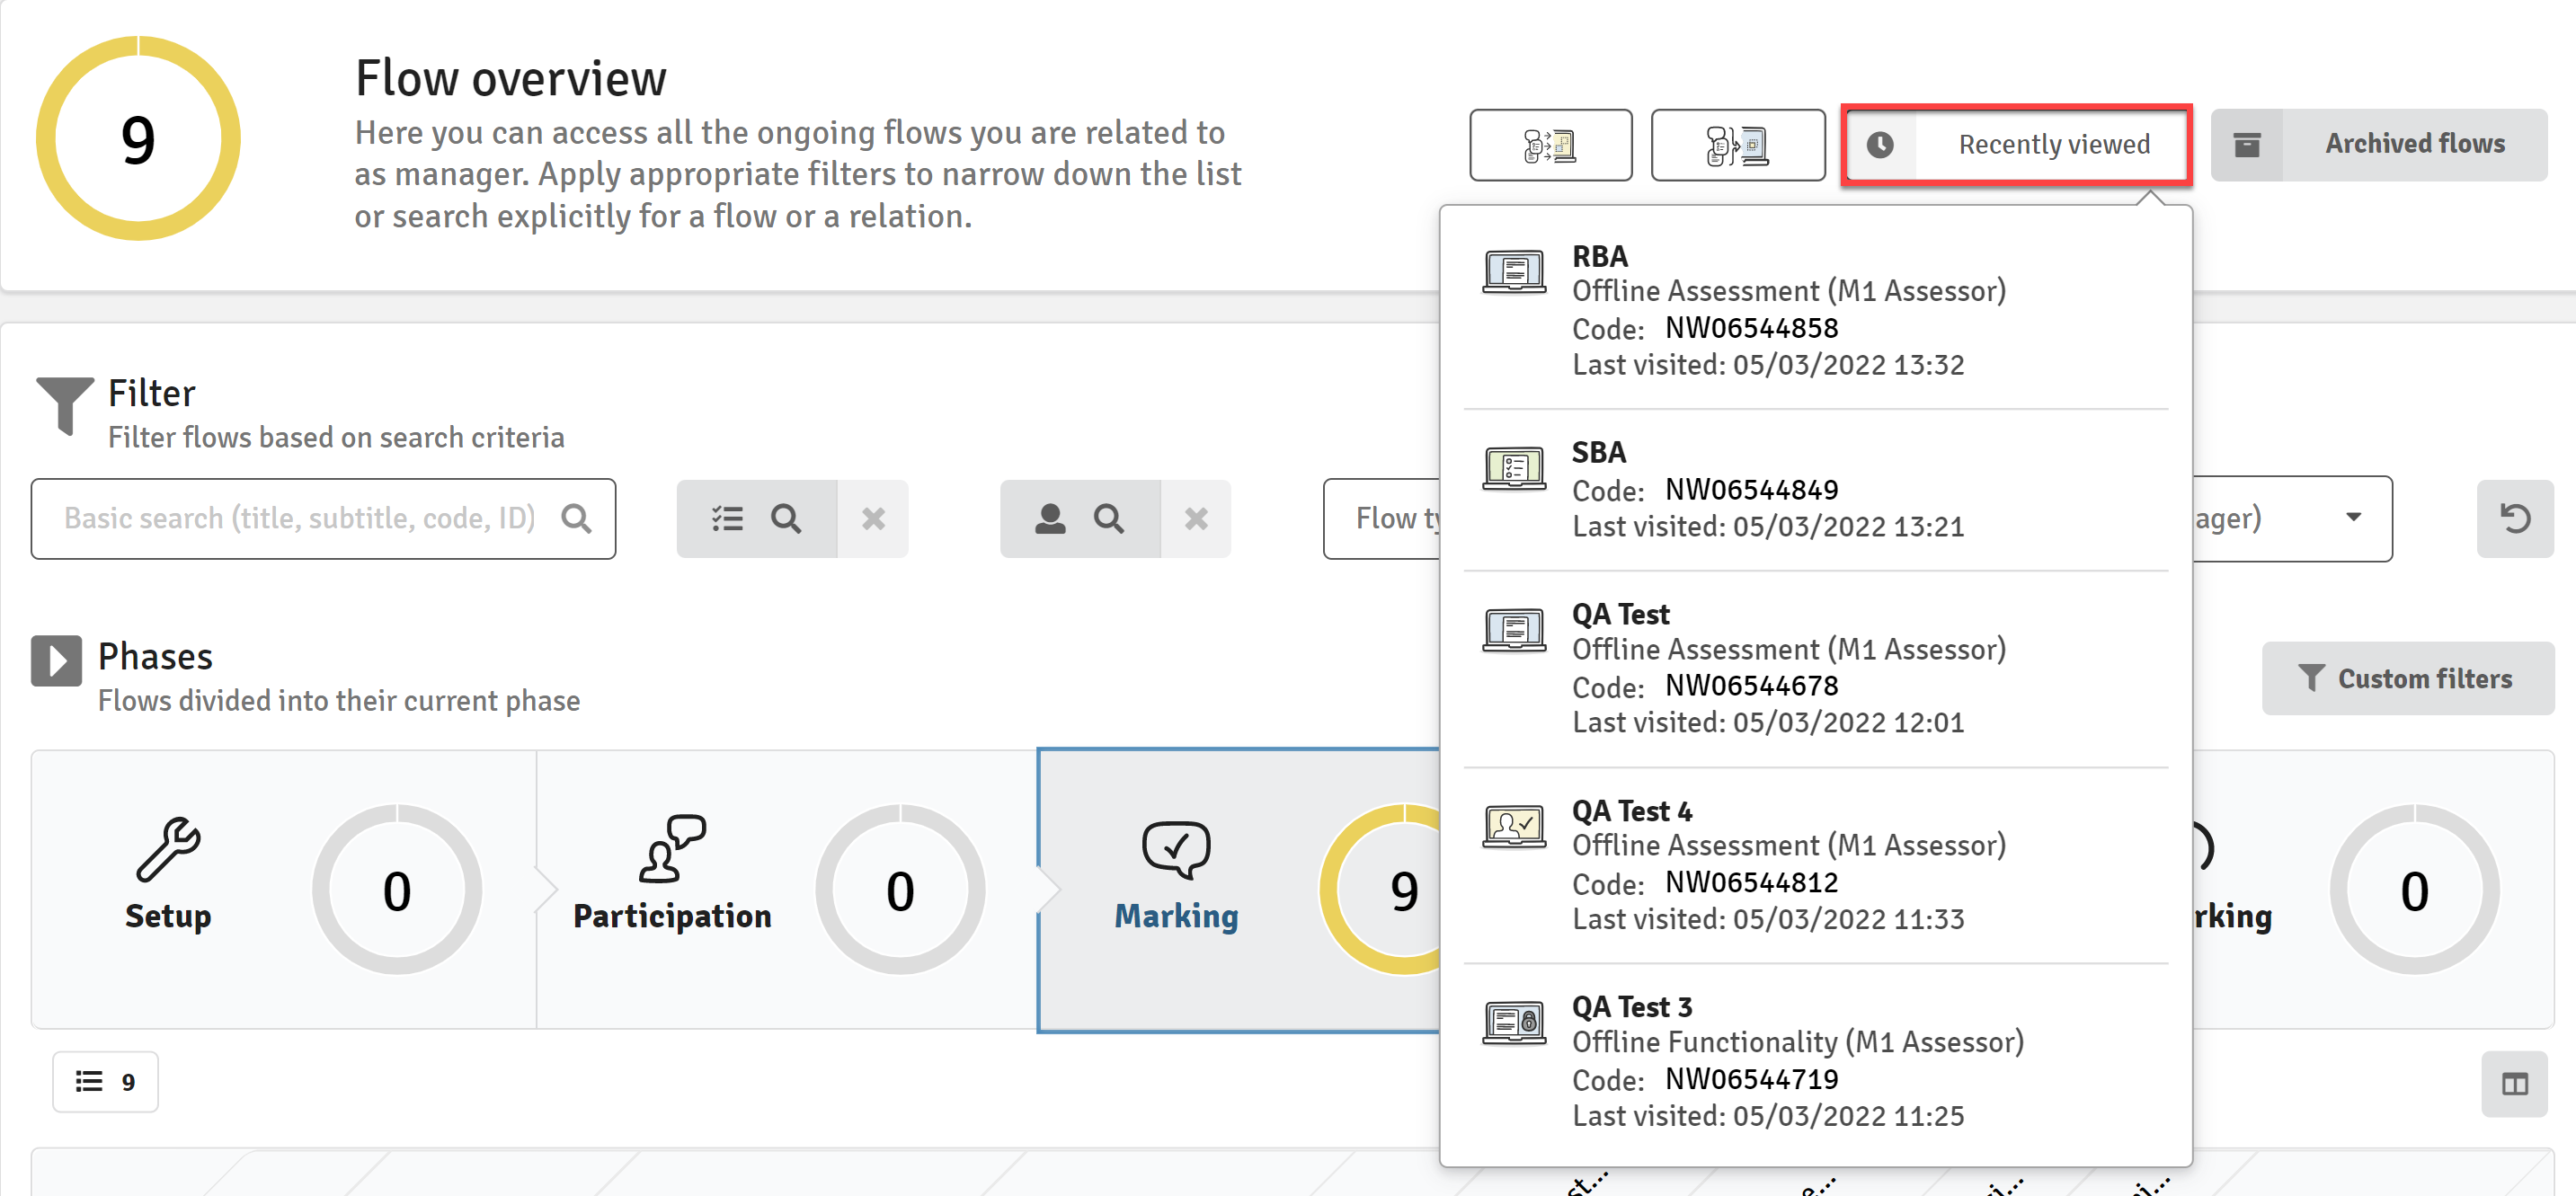Screen dimensions: 2576x1196
Task: Click the last phase 0 circle
Action: [x=2414, y=889]
